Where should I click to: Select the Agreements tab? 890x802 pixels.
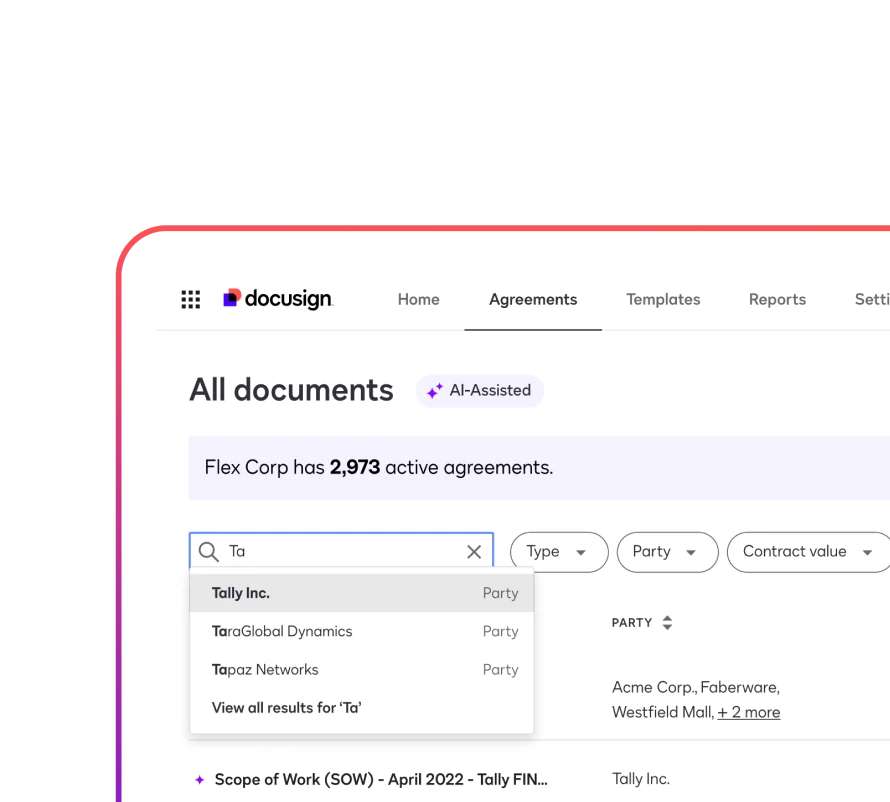(x=533, y=300)
